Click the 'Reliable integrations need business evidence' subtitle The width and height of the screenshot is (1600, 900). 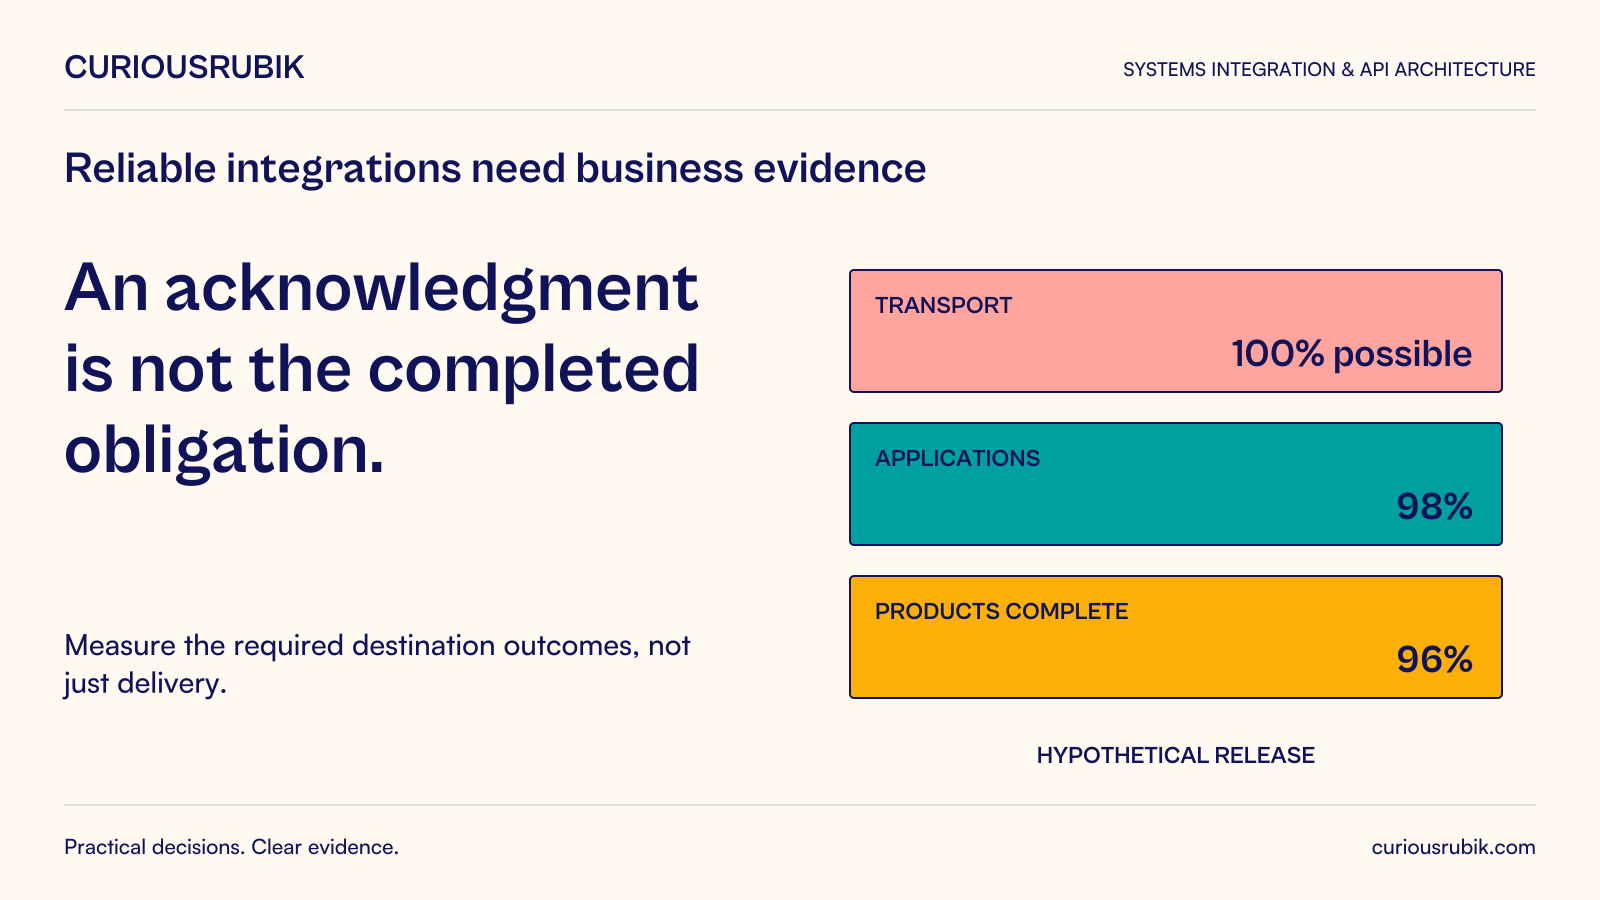(495, 168)
